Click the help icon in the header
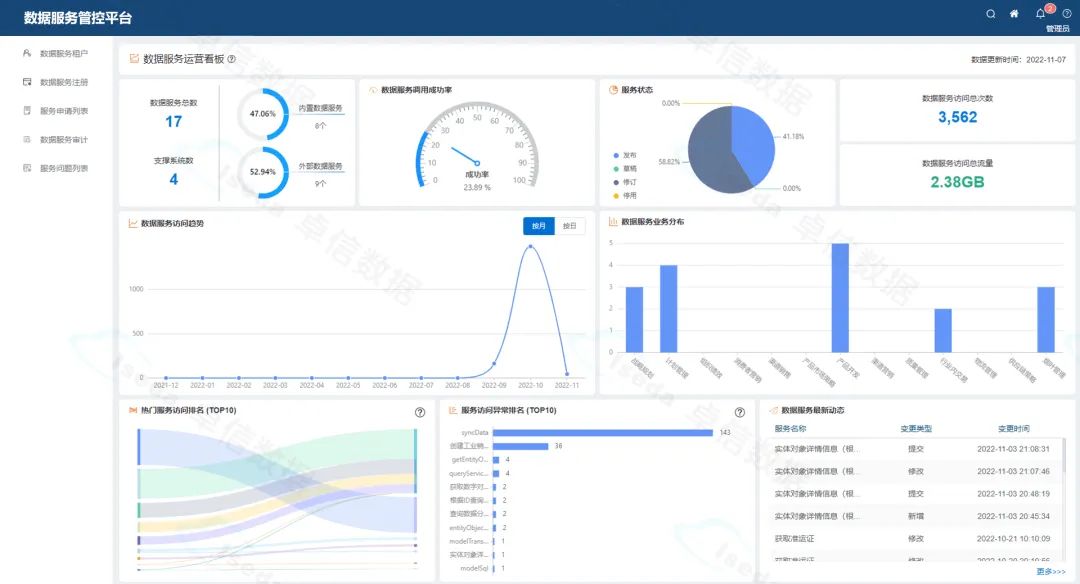The image size is (1080, 584). pyautogui.click(x=1066, y=14)
